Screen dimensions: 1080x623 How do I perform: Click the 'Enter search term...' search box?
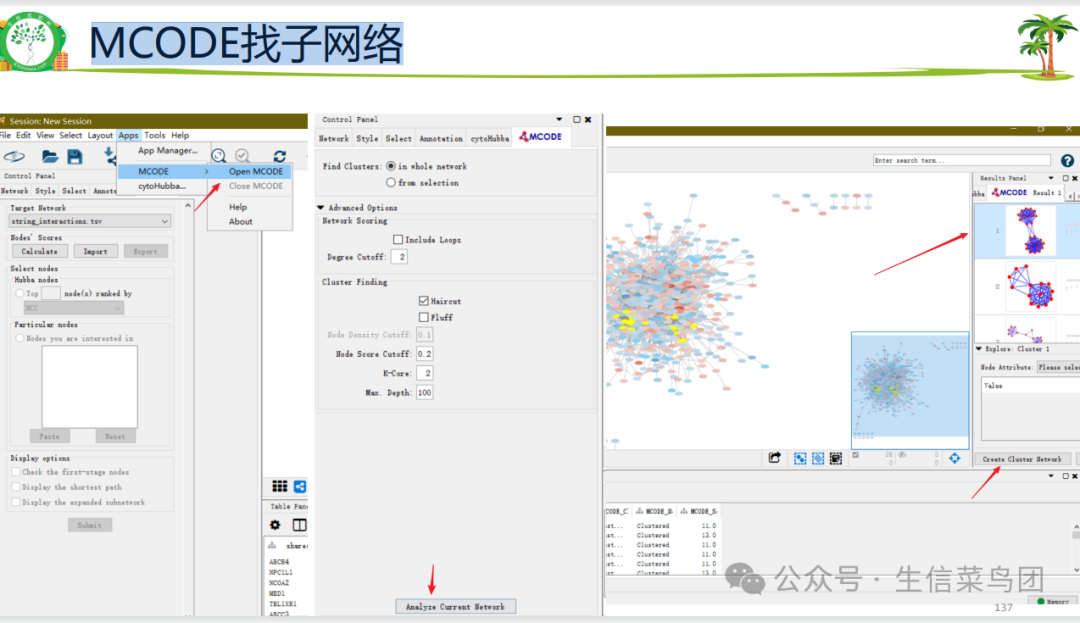click(962, 160)
